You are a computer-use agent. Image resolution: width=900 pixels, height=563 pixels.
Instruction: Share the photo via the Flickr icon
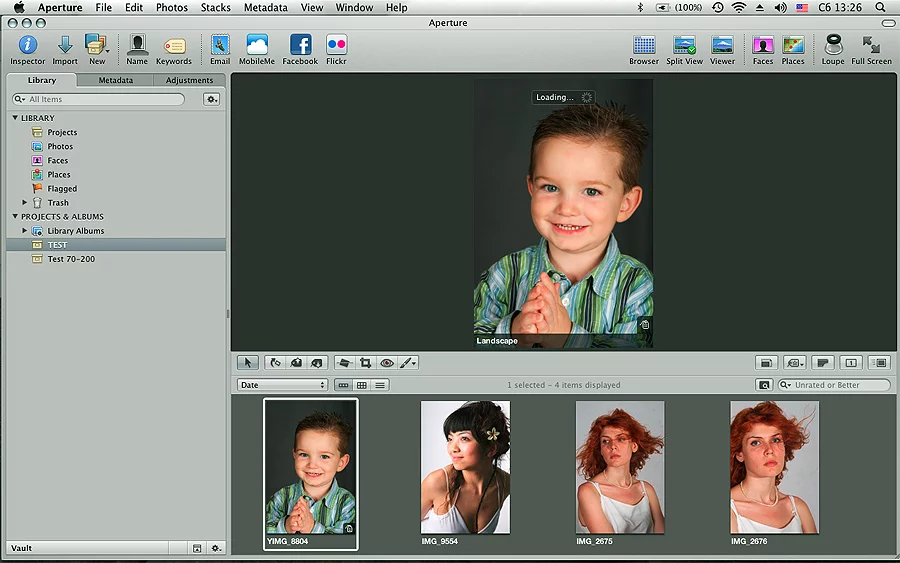click(x=336, y=45)
